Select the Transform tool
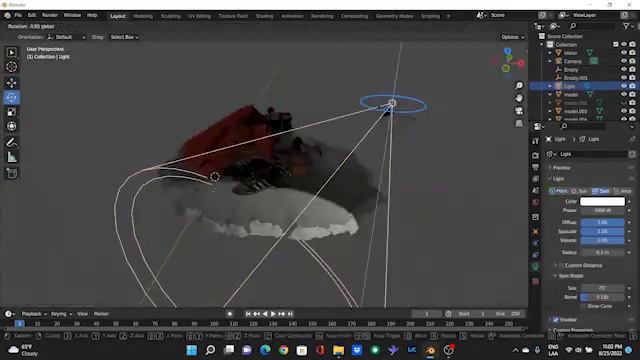The image size is (640, 360). tap(11, 126)
